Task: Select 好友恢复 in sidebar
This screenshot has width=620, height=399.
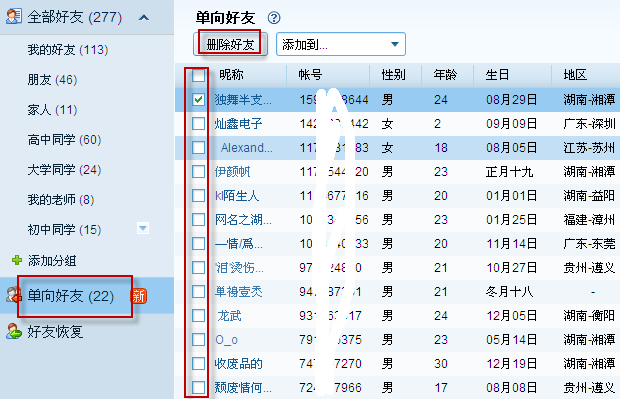Action: 55,332
